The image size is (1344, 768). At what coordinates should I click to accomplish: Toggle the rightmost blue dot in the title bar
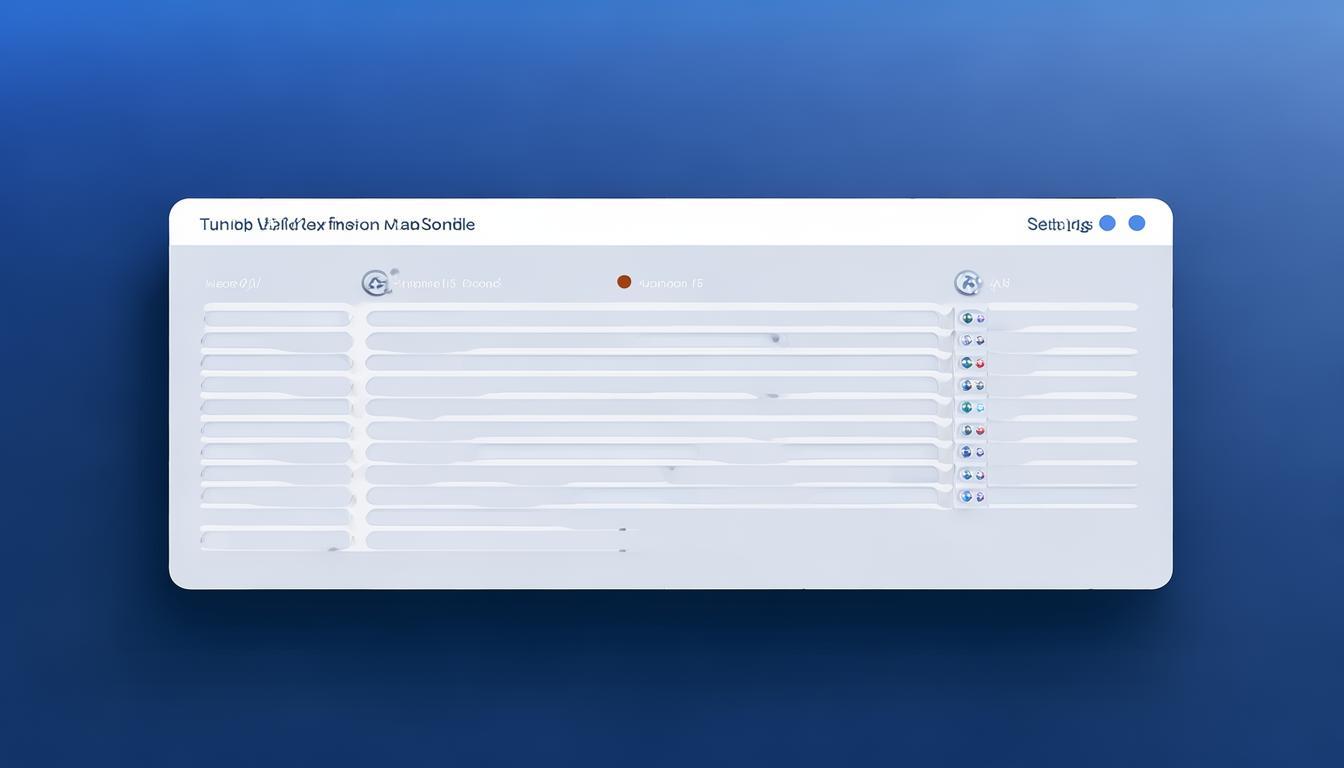pyautogui.click(x=1137, y=223)
